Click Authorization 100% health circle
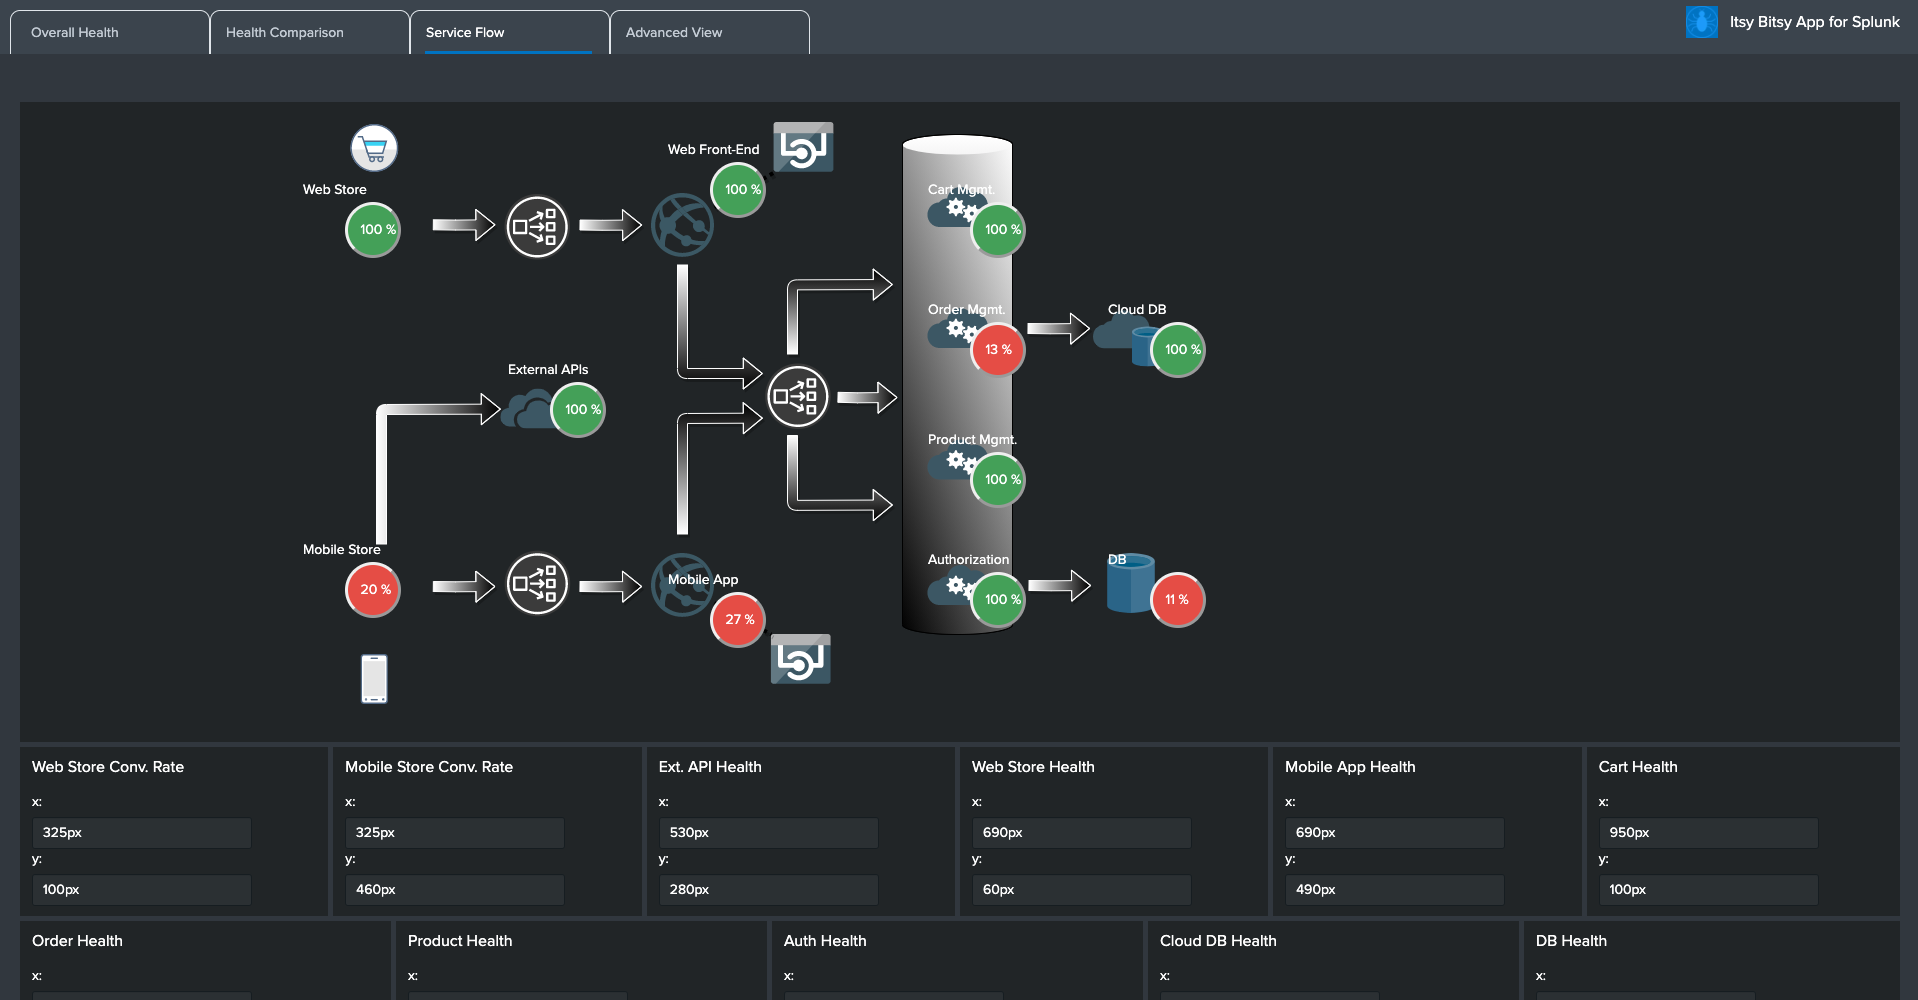Viewport: 1918px width, 1000px height. click(x=998, y=600)
